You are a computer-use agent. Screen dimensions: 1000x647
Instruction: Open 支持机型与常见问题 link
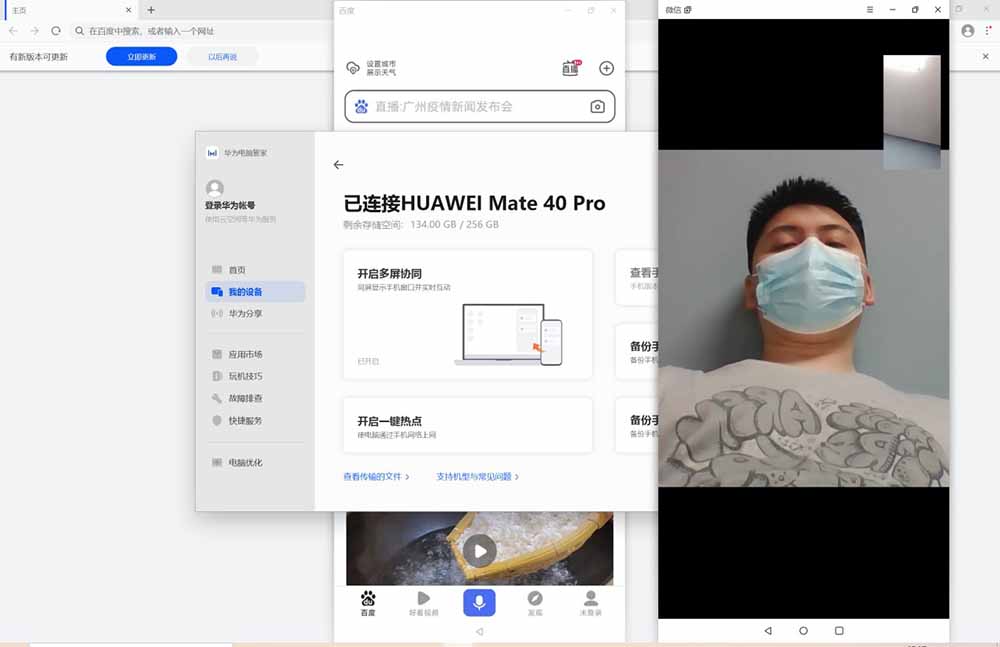point(478,477)
